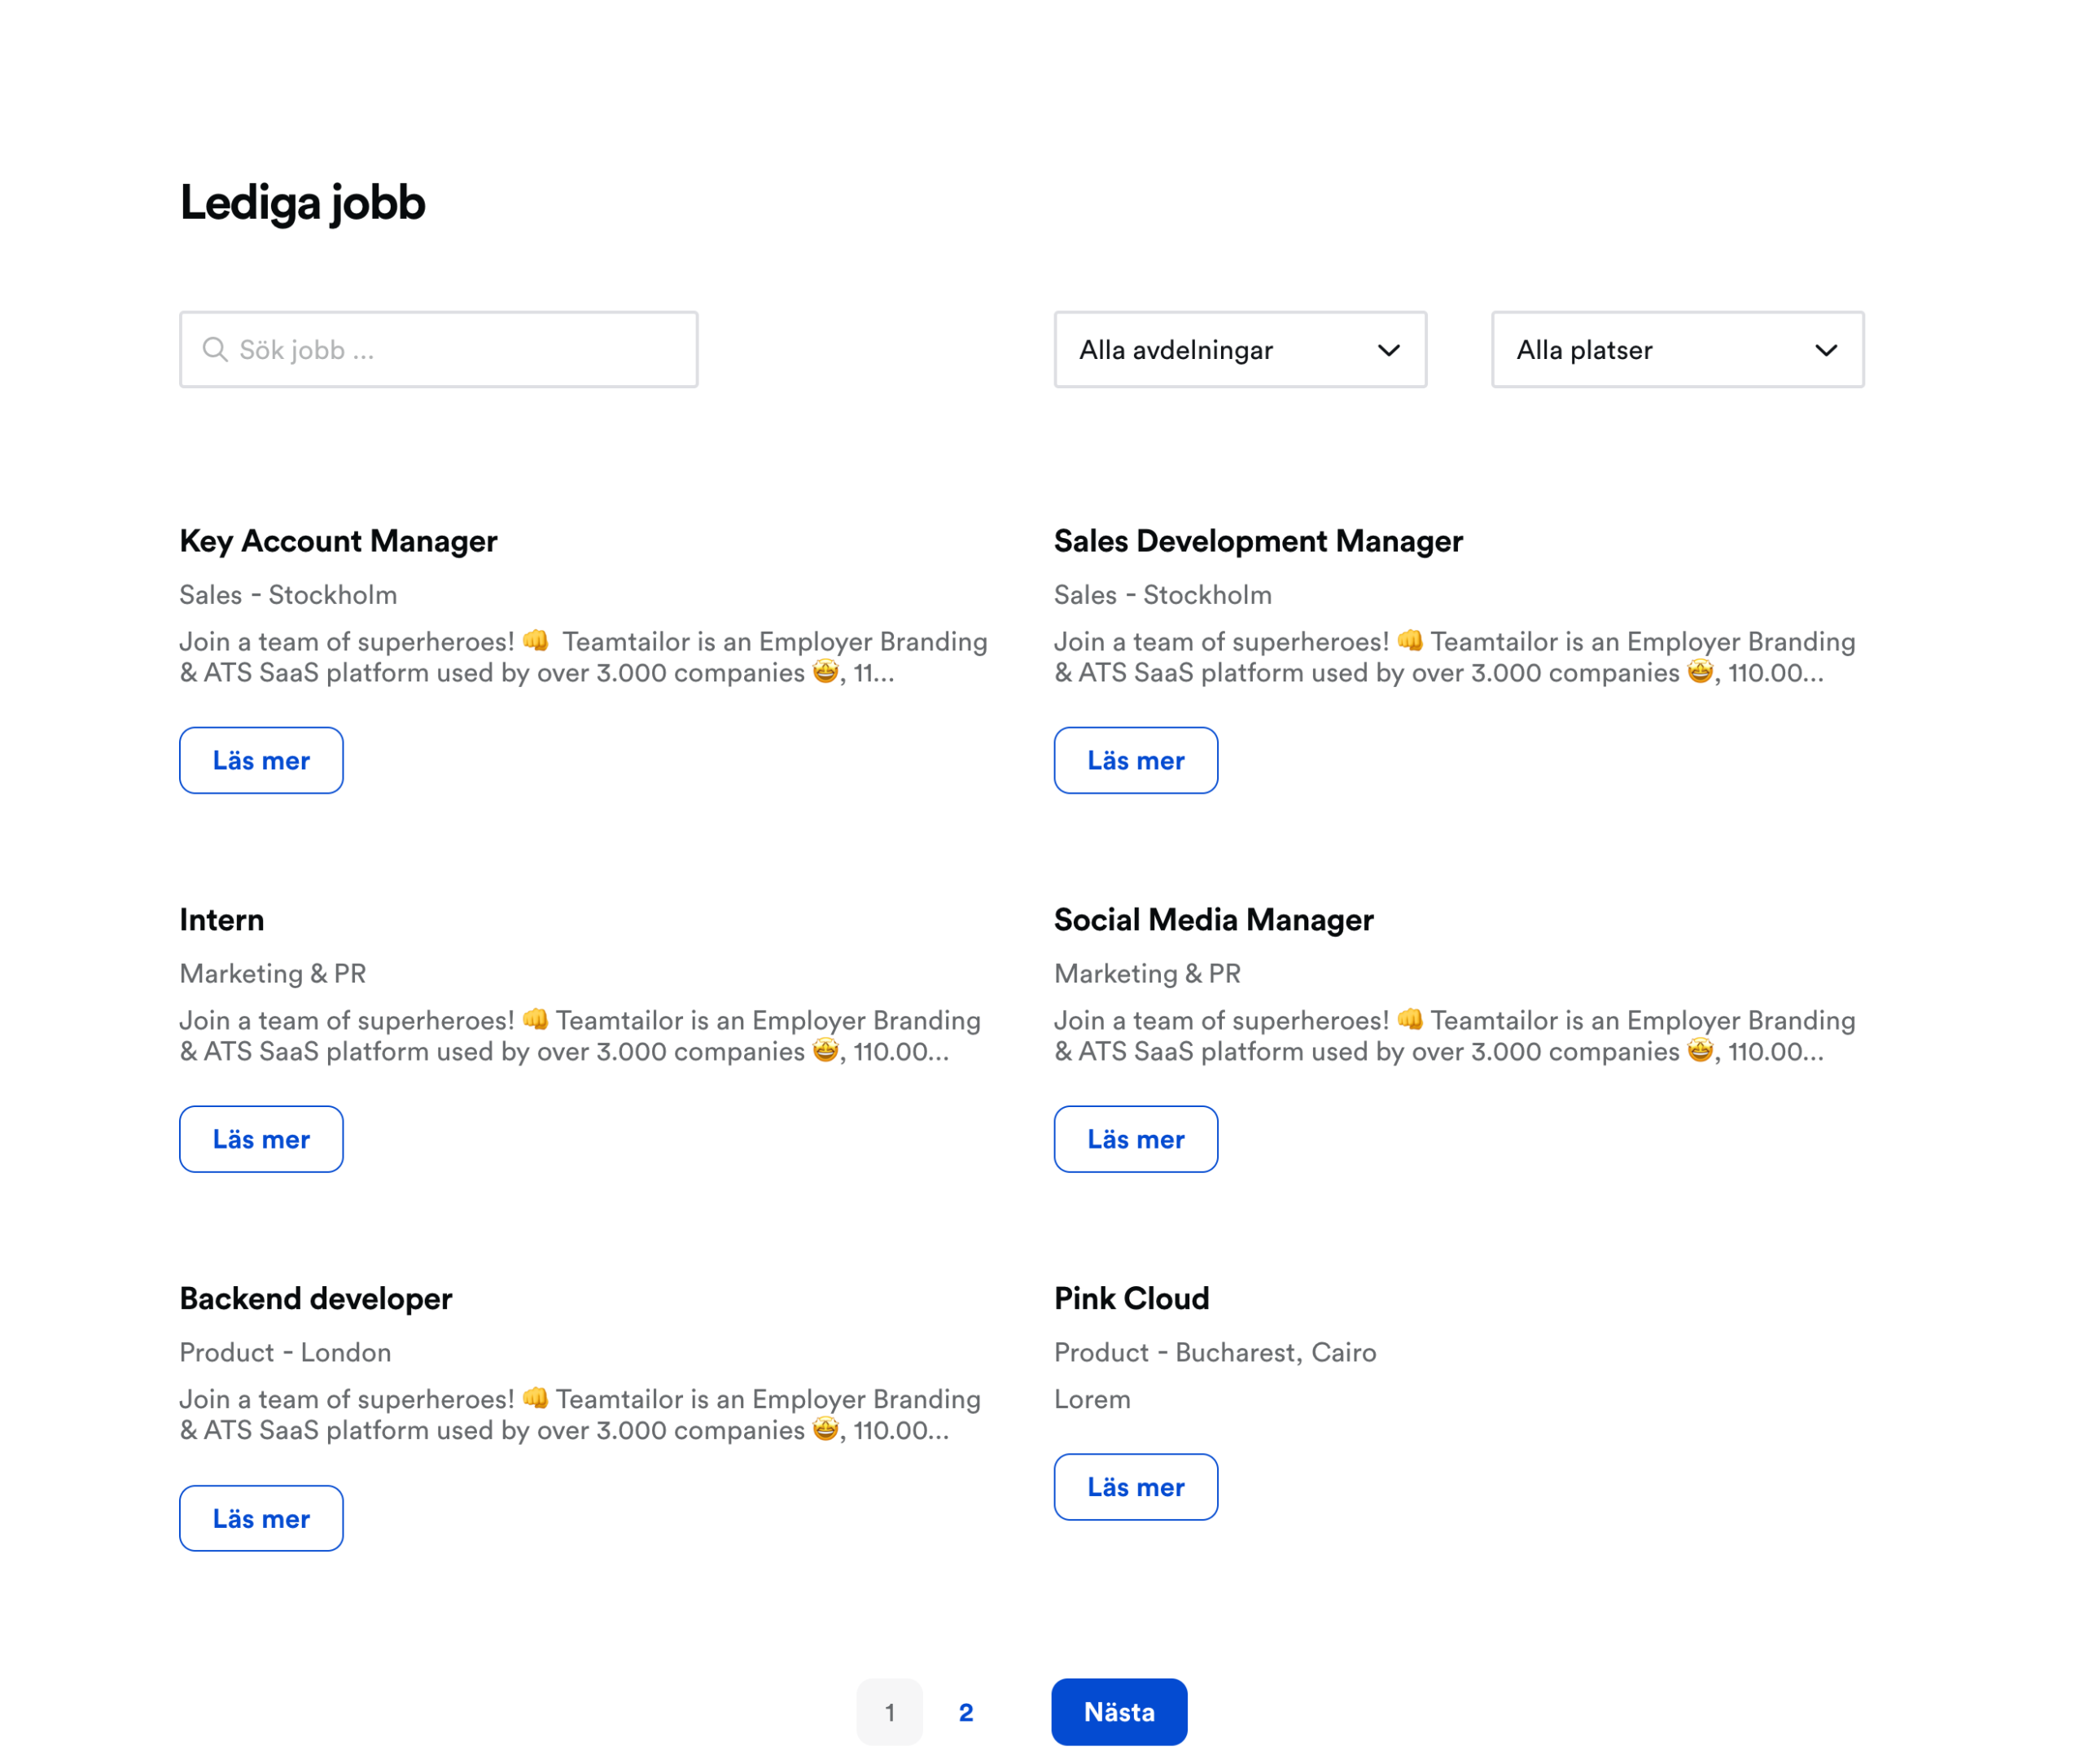Click Läs mer under Sales Development Manager
Viewport: 2084px width, 1764px height.
[x=1136, y=760]
